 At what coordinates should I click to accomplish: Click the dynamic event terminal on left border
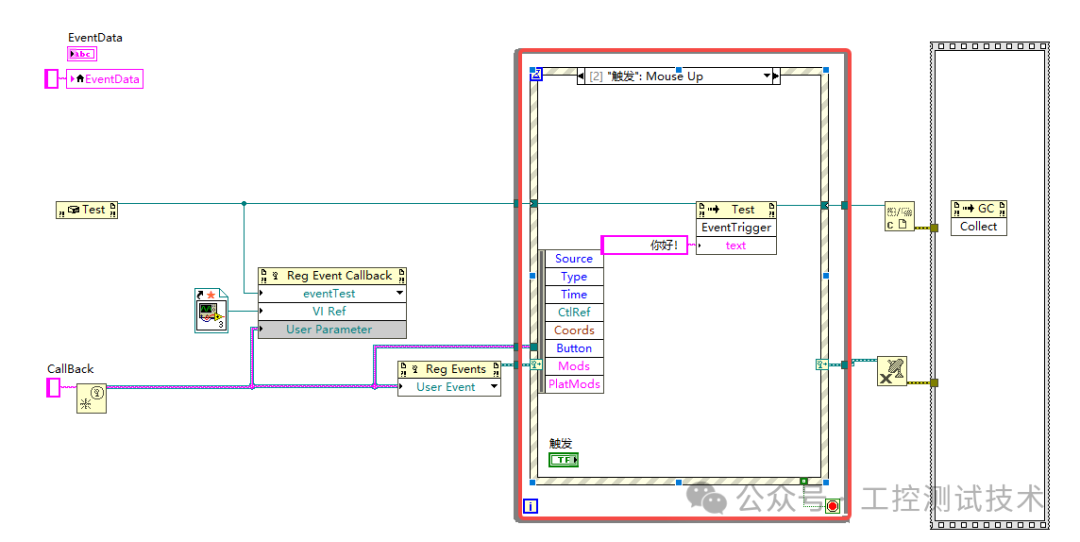(x=536, y=364)
